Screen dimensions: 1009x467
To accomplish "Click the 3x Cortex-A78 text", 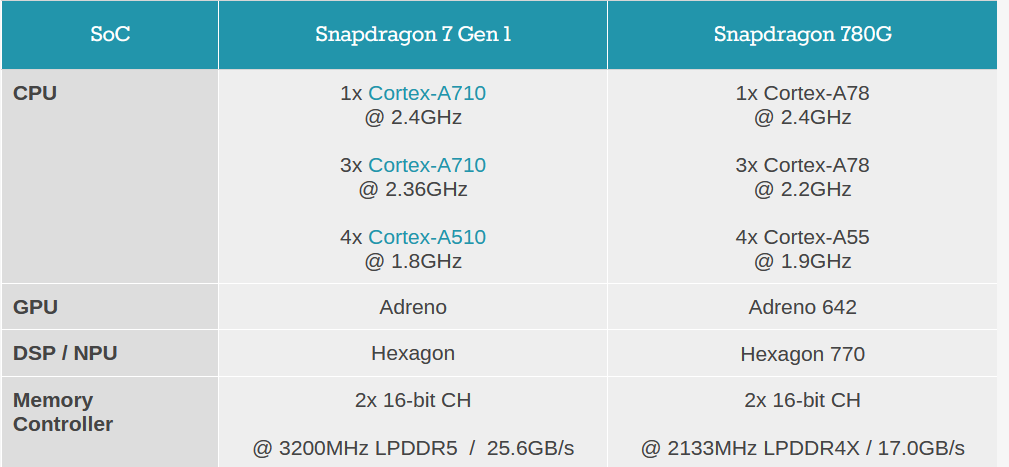I will coord(802,165).
